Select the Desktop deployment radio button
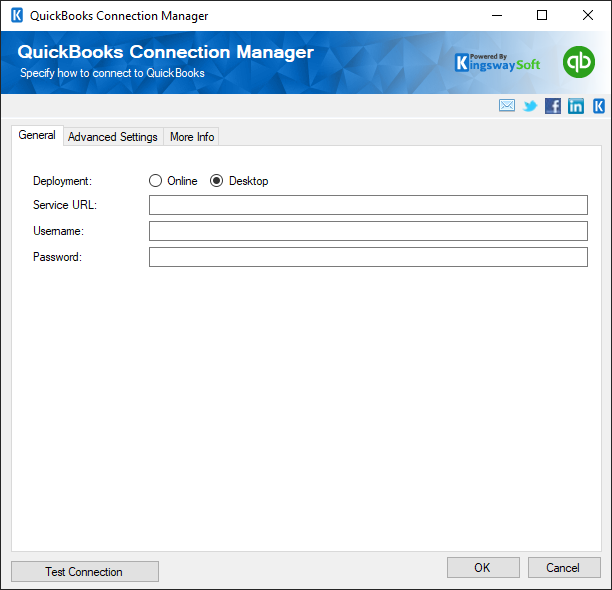Viewport: 612px width, 590px height. coord(216,181)
